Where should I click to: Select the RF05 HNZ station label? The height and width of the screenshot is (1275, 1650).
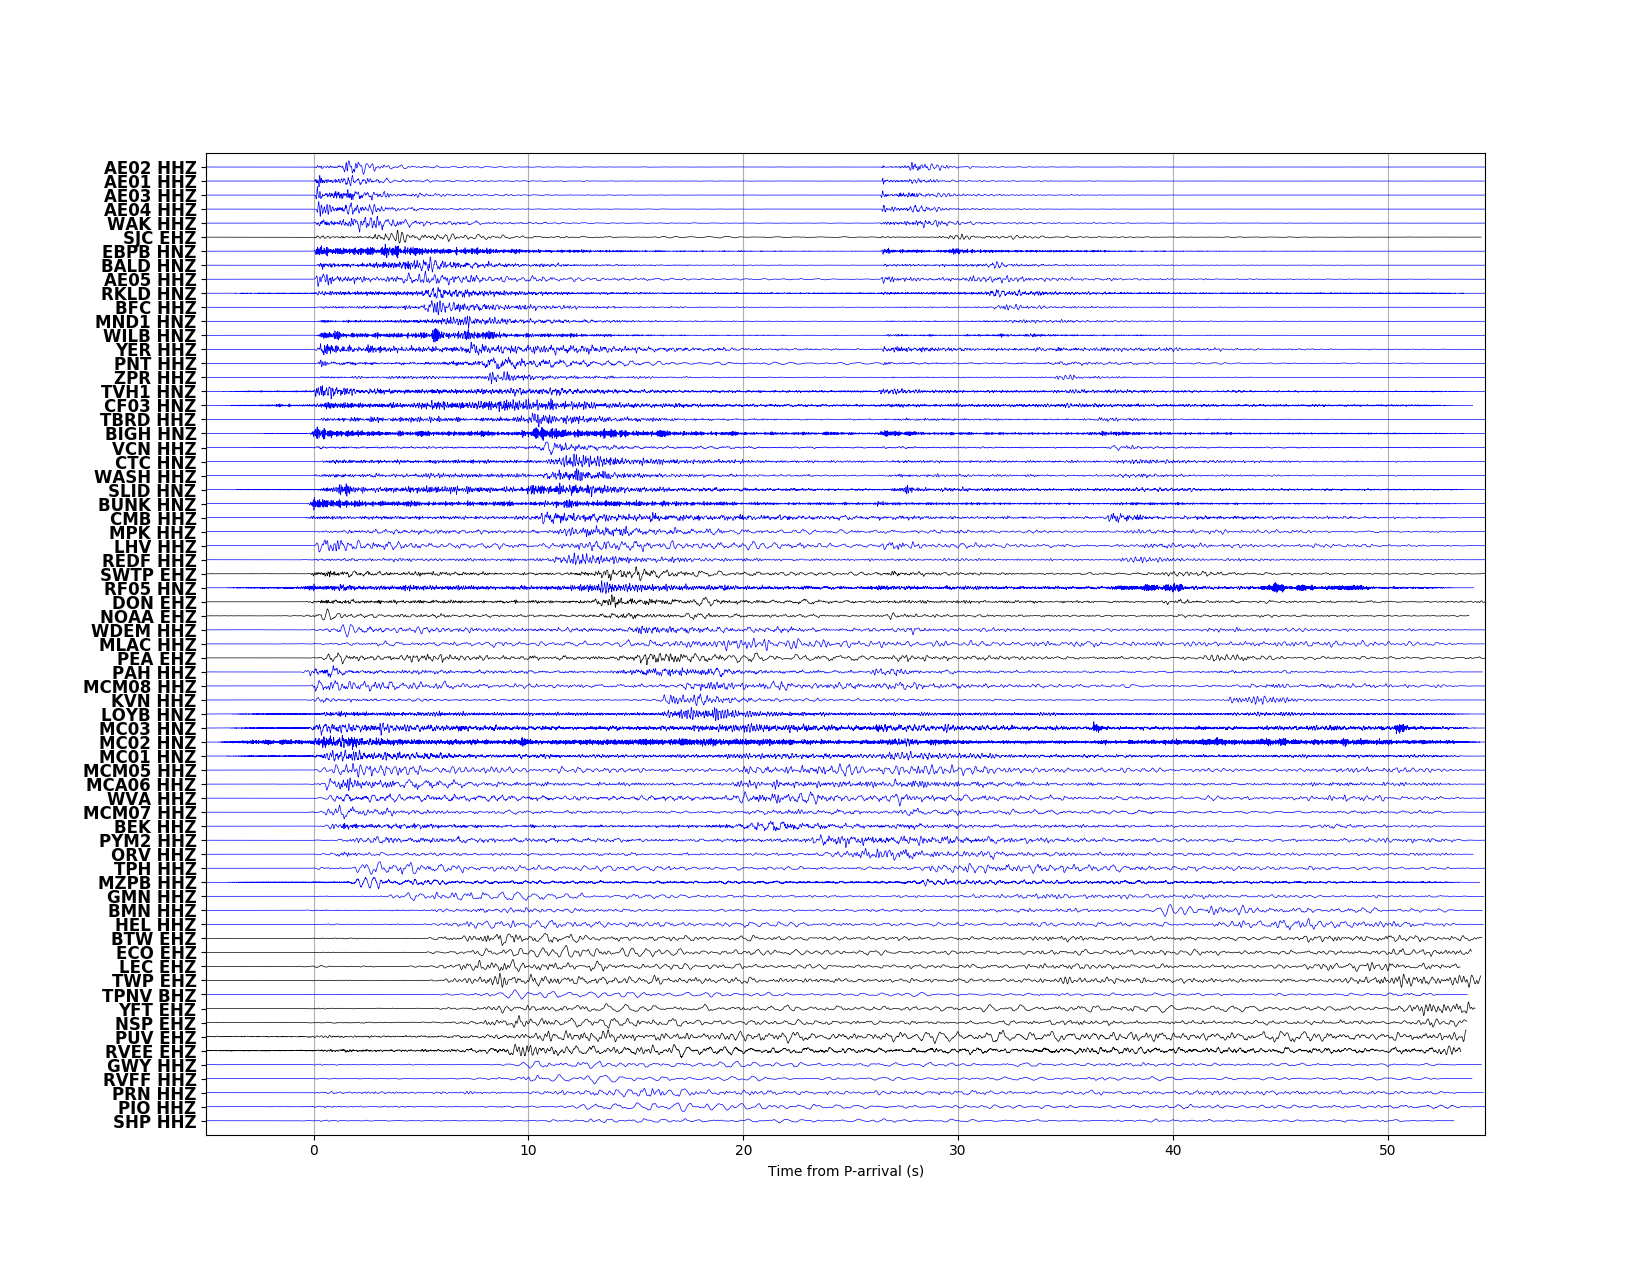150,589
